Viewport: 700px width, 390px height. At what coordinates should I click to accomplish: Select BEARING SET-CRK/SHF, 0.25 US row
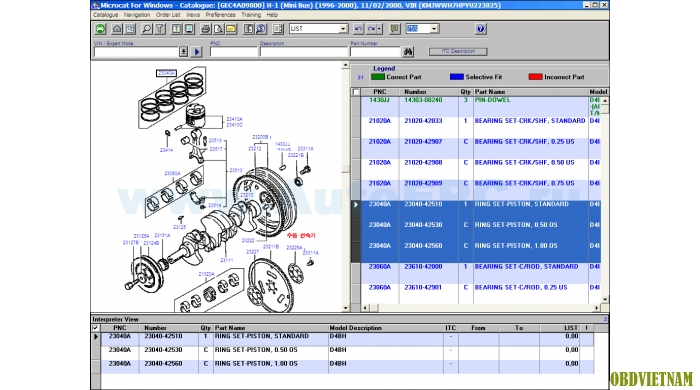point(480,149)
